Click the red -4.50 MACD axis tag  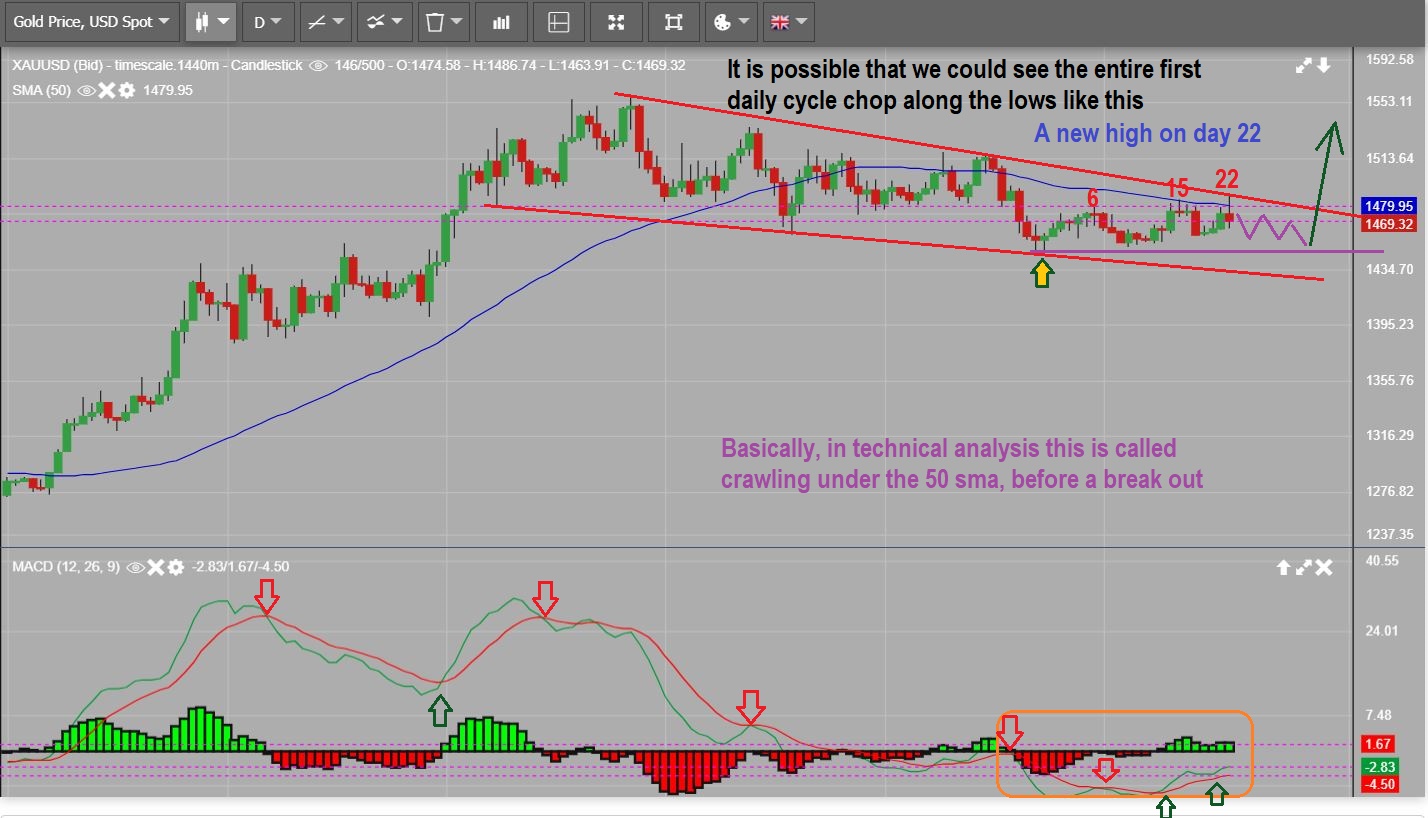tap(1379, 784)
